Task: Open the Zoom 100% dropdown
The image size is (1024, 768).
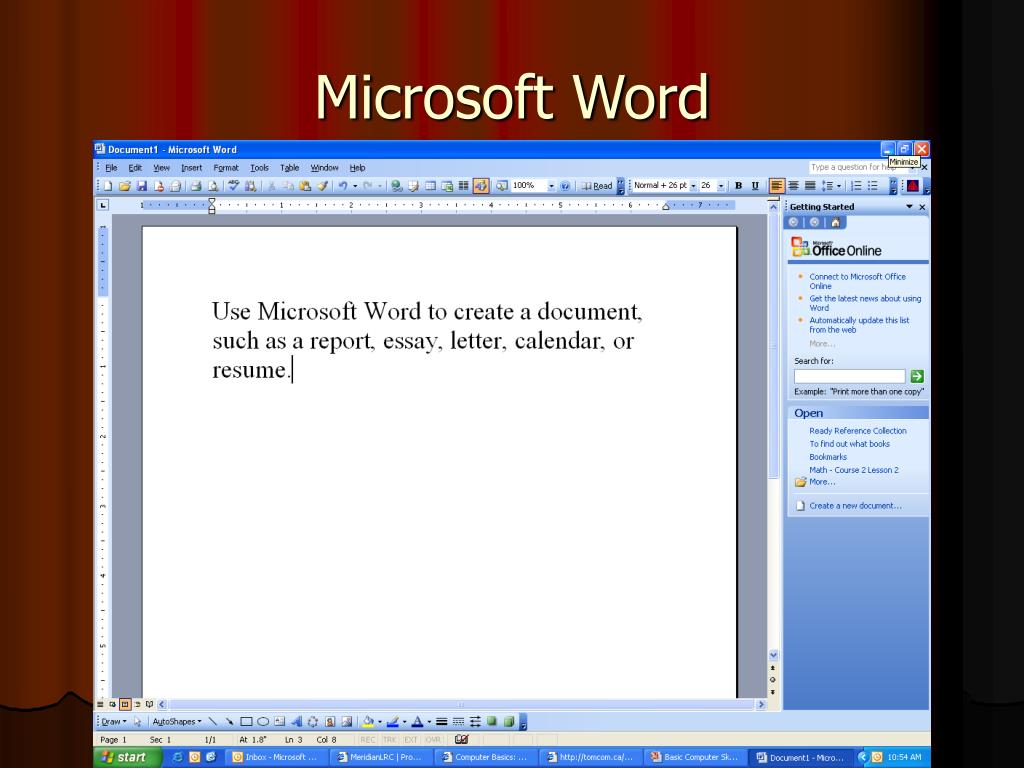Action: coord(551,186)
